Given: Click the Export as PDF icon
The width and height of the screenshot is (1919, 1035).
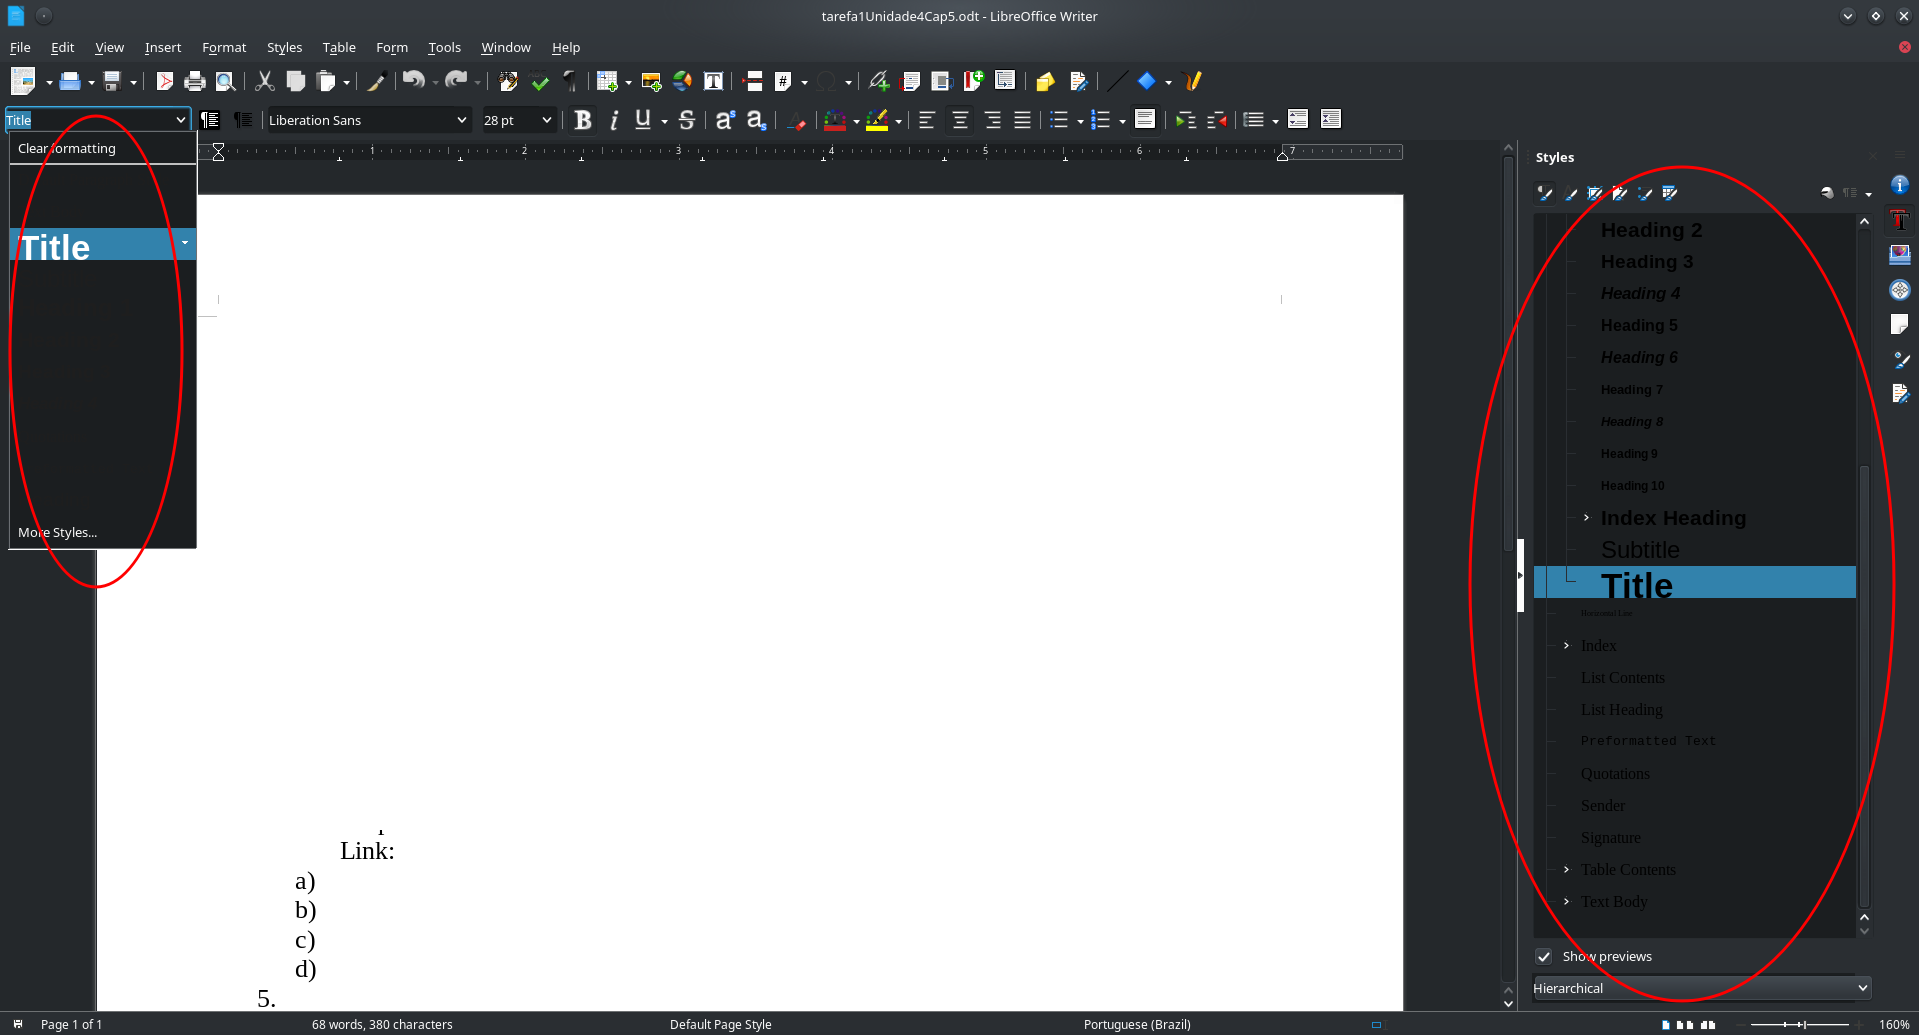Looking at the screenshot, I should coord(165,81).
